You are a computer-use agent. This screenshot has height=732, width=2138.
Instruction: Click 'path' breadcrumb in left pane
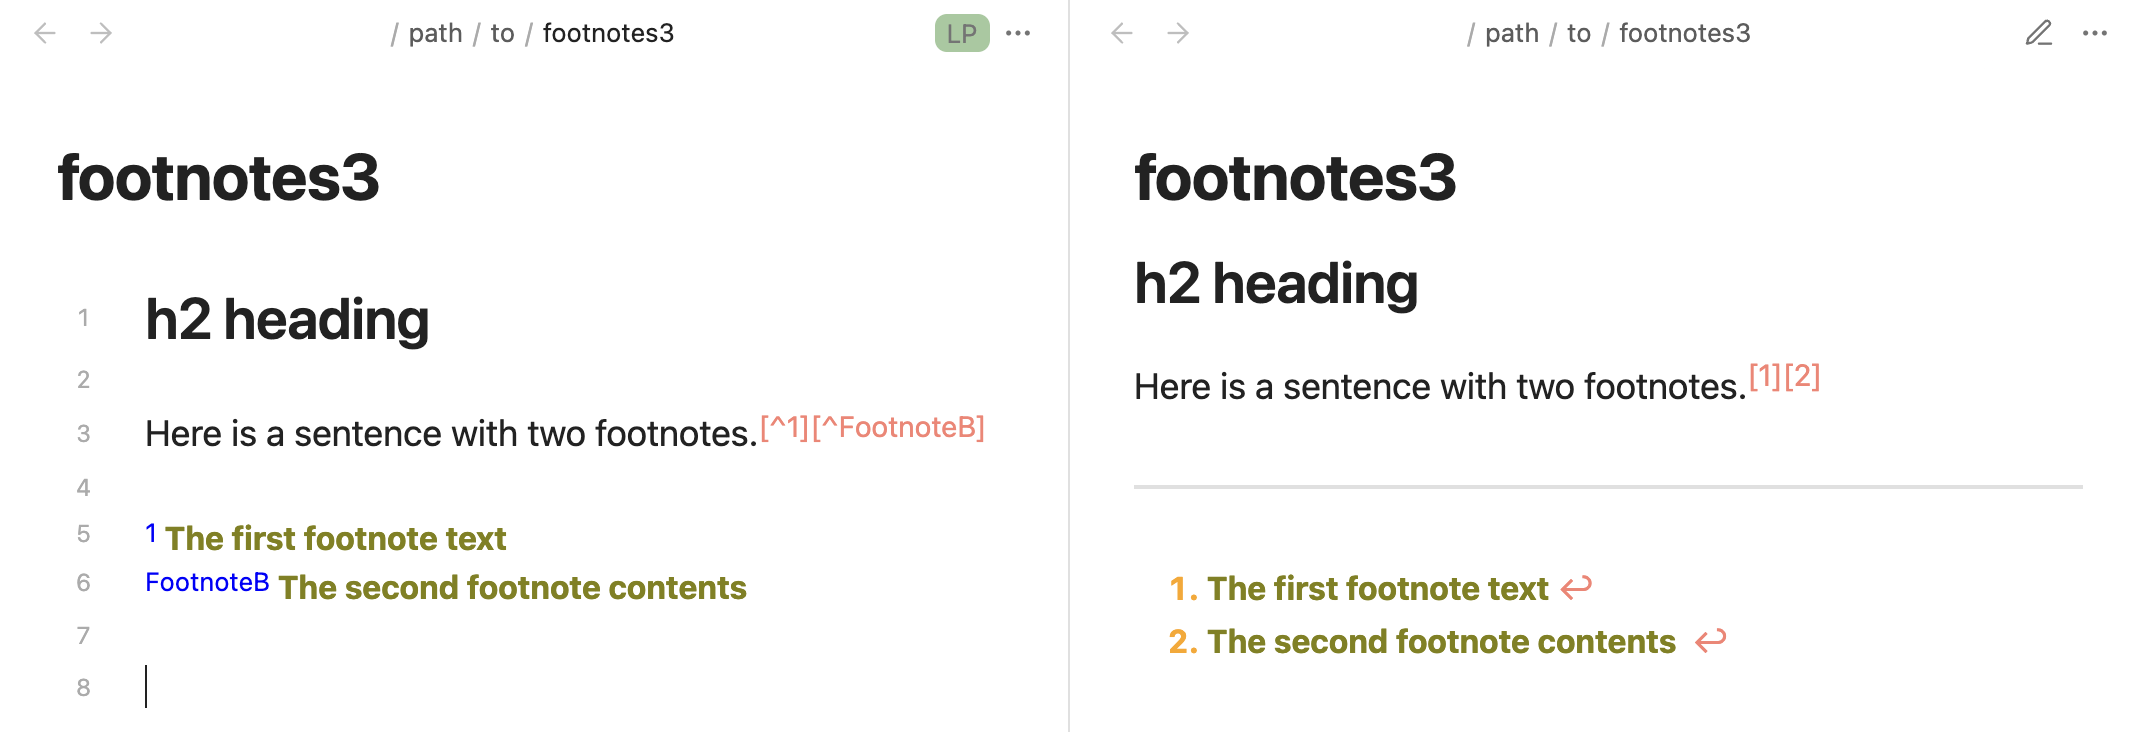pyautogui.click(x=435, y=33)
